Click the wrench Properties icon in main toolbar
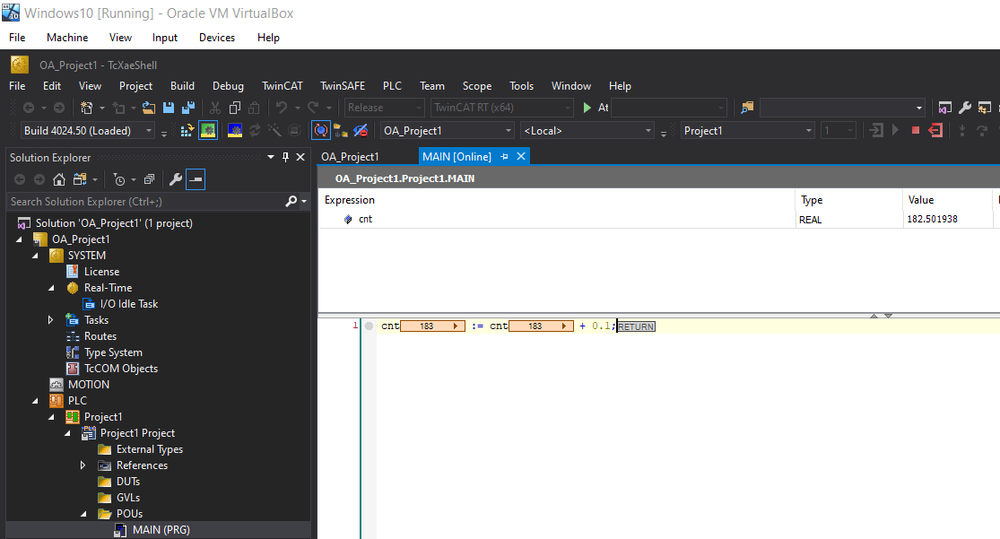Viewport: 1000px width, 539px height. click(x=965, y=108)
